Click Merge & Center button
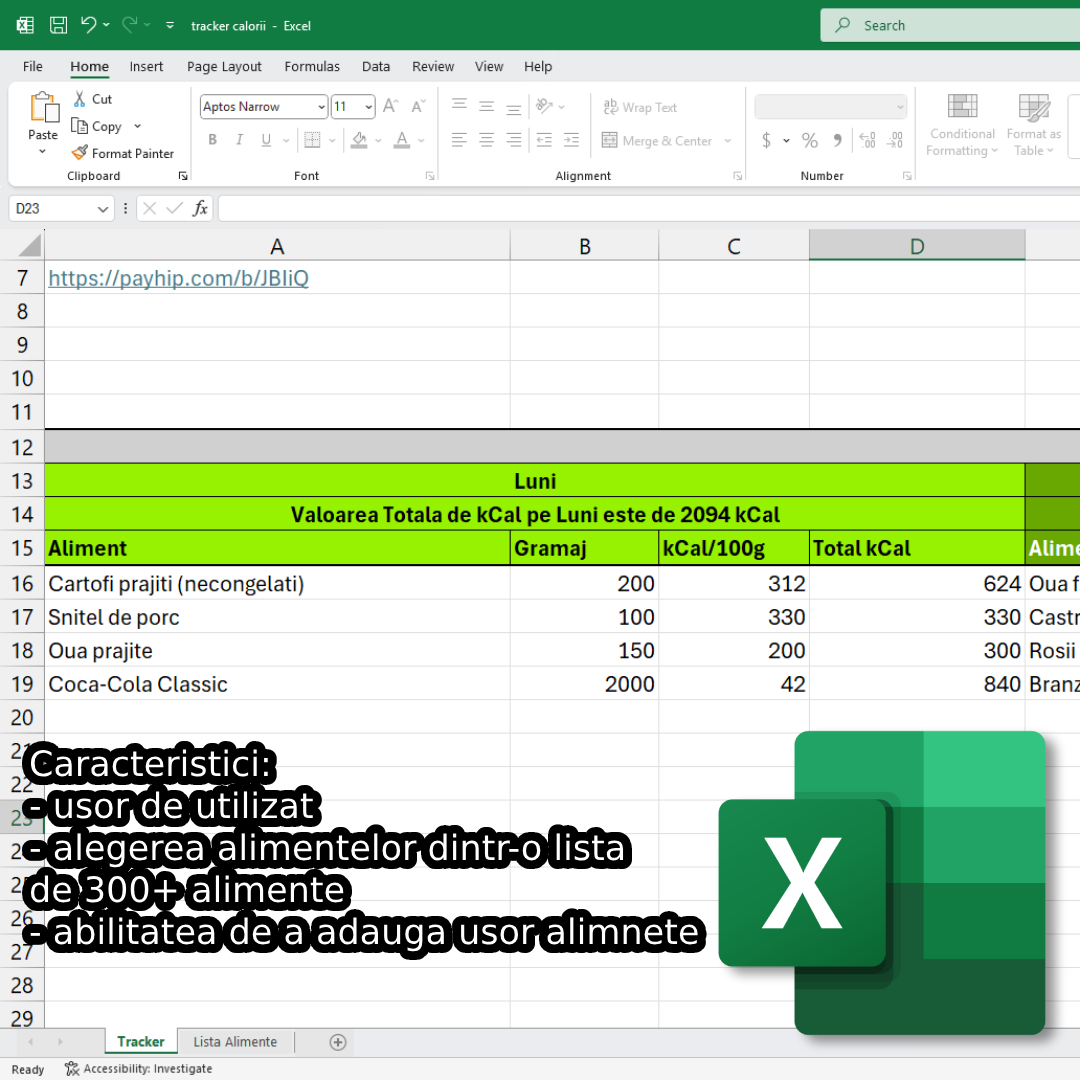 point(657,141)
